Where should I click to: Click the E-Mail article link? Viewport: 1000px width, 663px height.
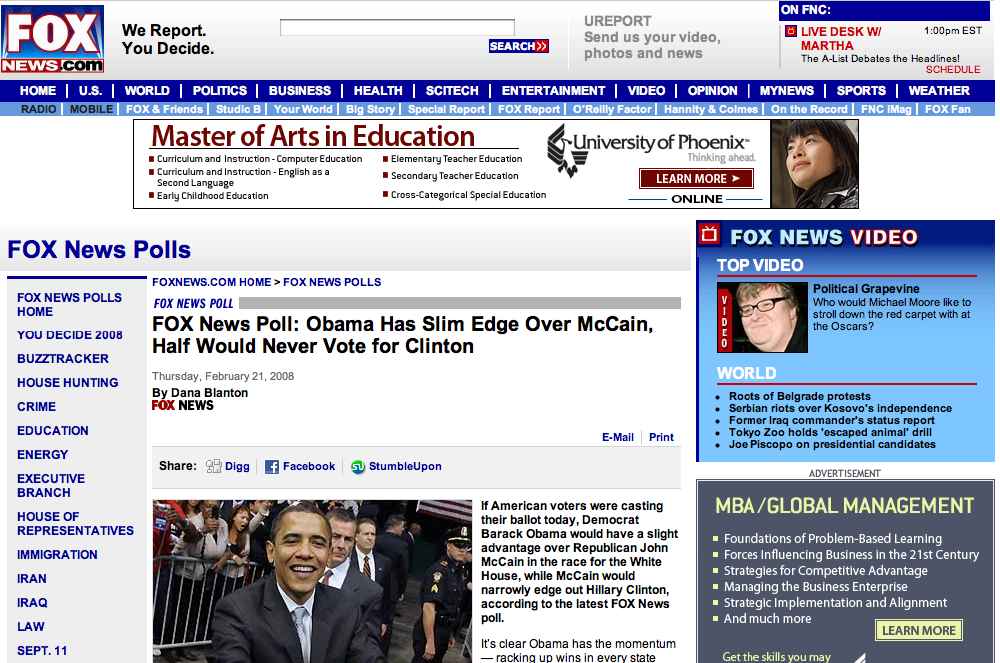(617, 437)
